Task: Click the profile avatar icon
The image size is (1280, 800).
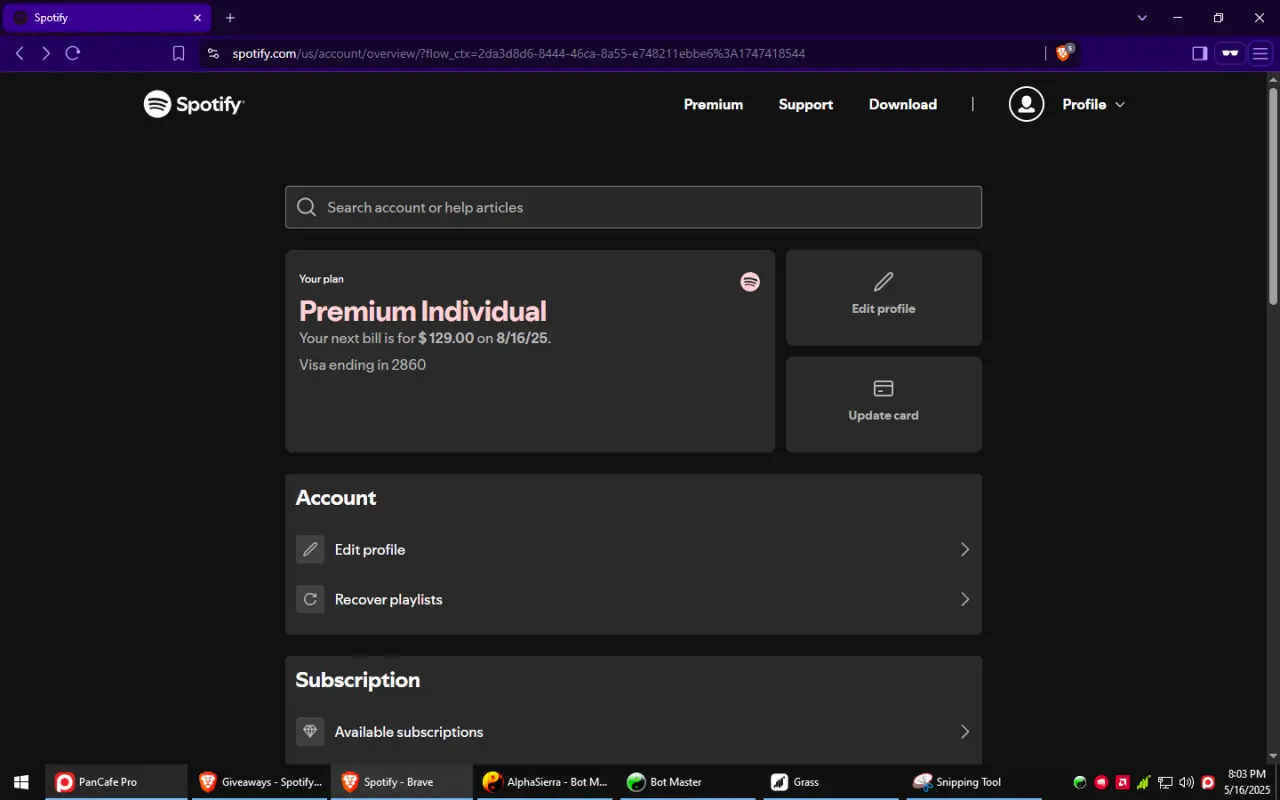Action: click(x=1026, y=104)
